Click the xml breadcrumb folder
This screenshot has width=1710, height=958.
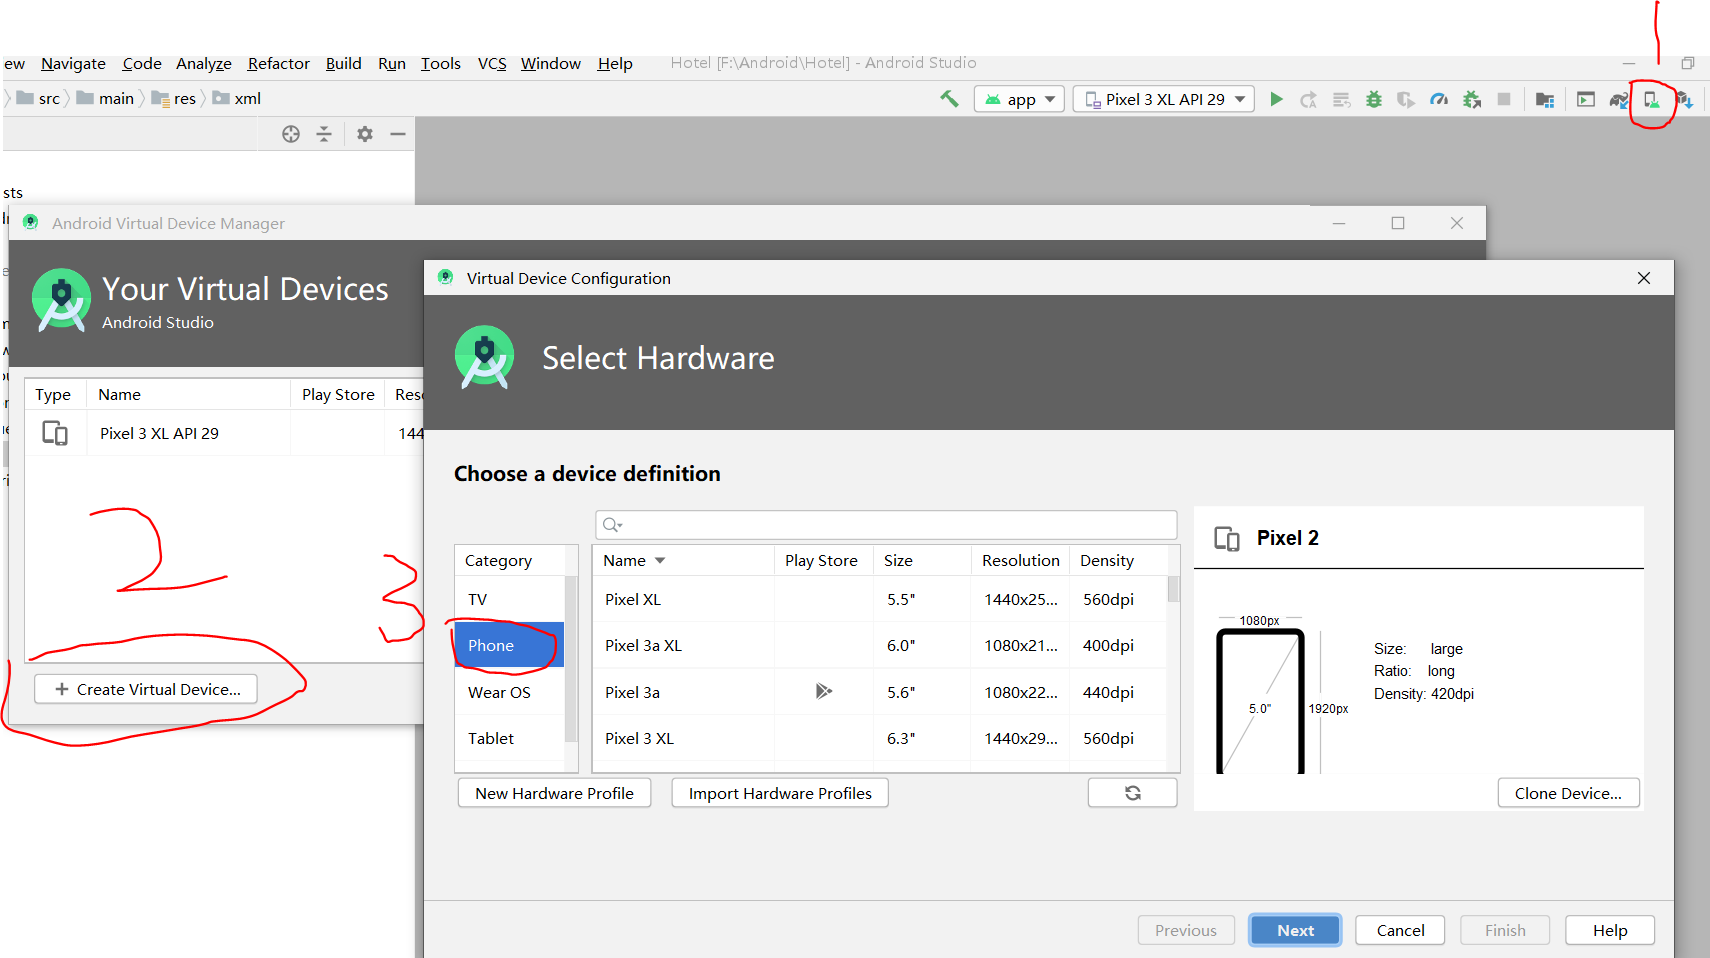(x=237, y=98)
